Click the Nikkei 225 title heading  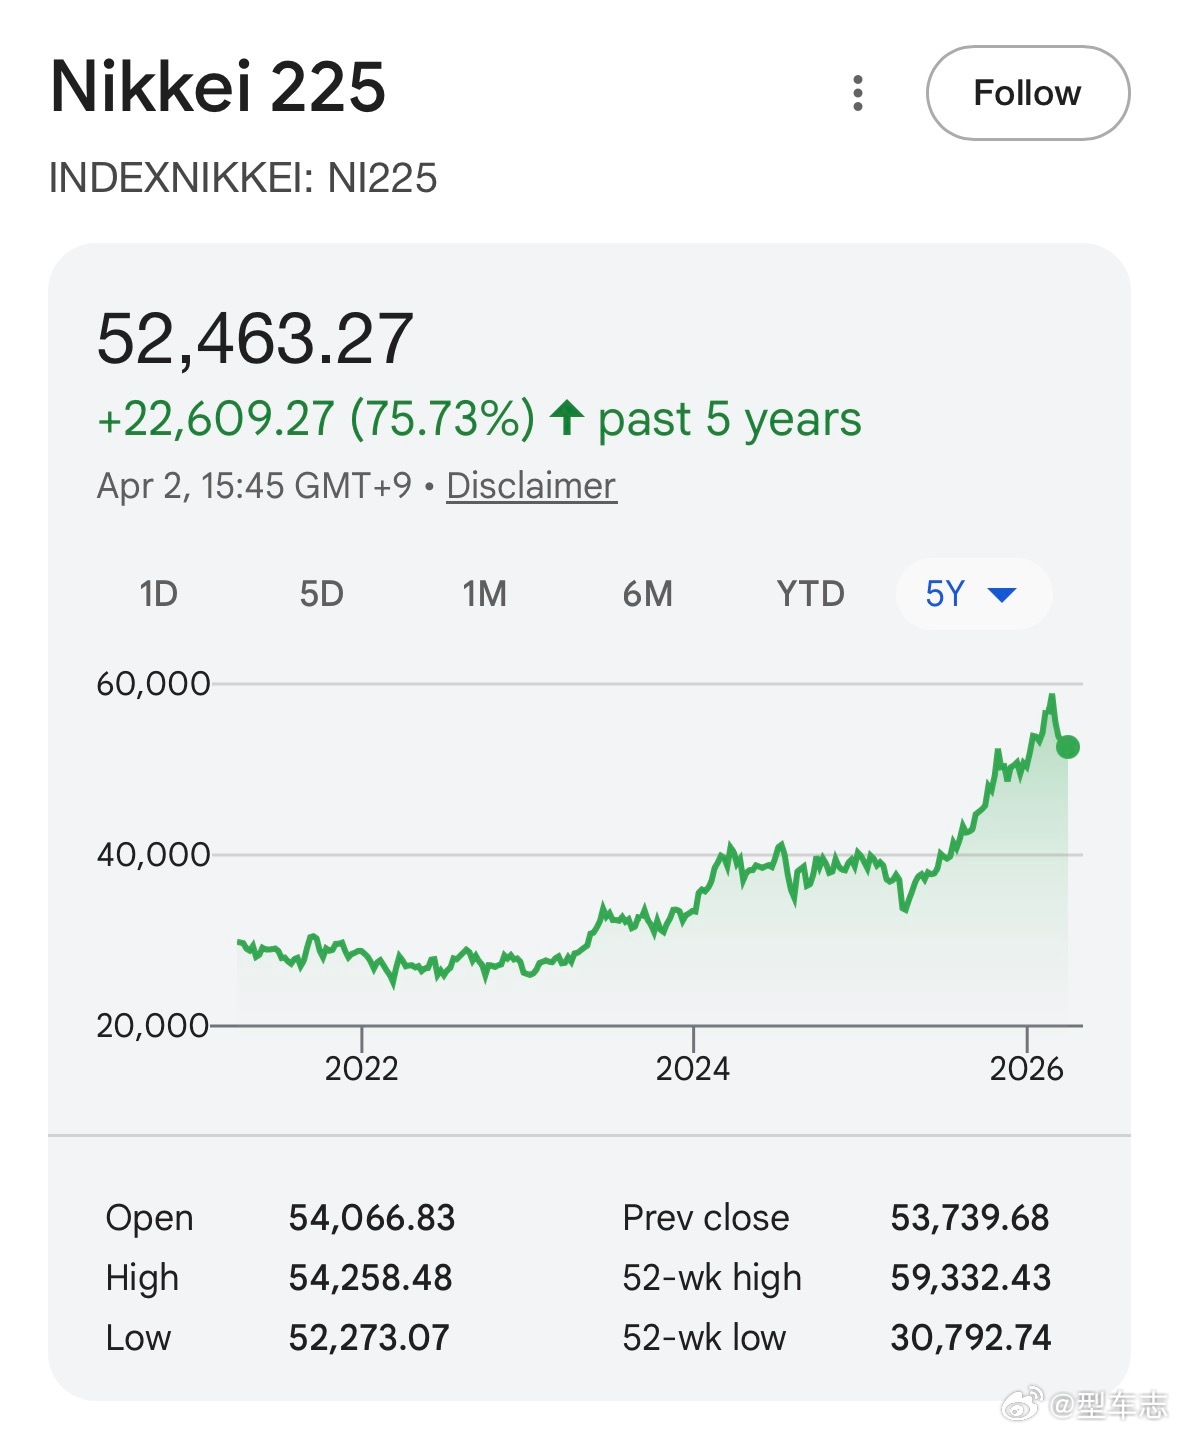pyautogui.click(x=218, y=87)
